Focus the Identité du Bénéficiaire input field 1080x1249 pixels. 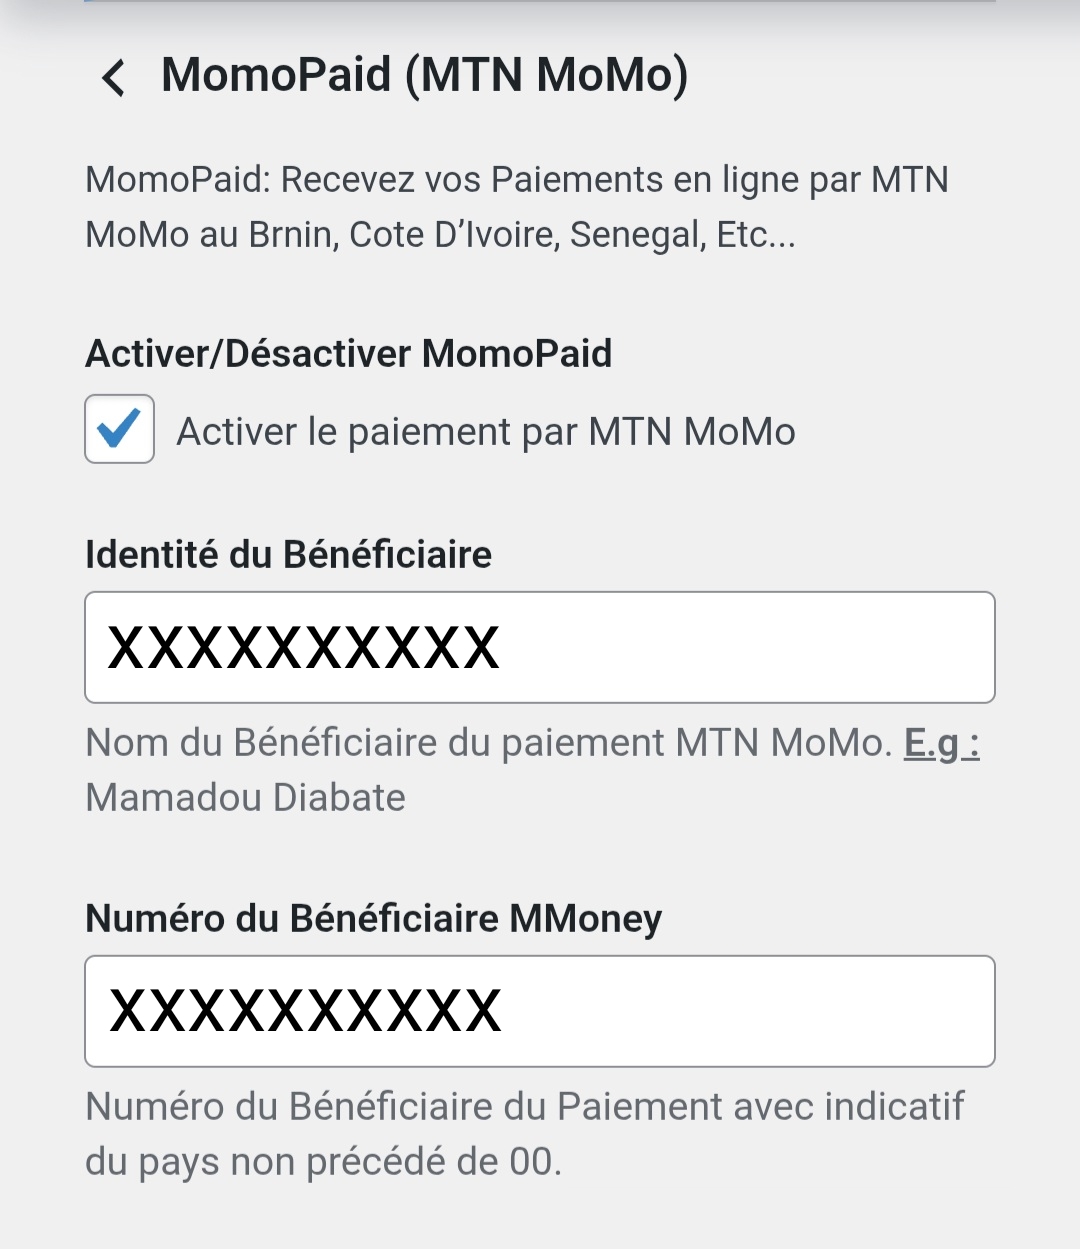tap(540, 647)
